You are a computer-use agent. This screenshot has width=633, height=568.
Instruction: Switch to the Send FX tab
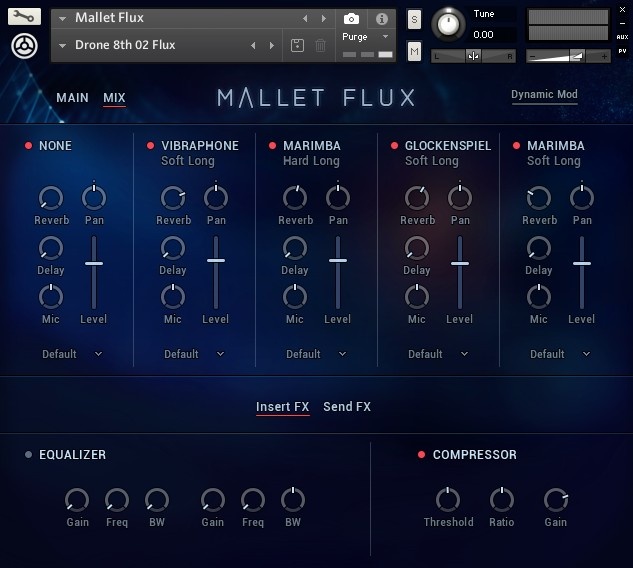pyautogui.click(x=347, y=407)
